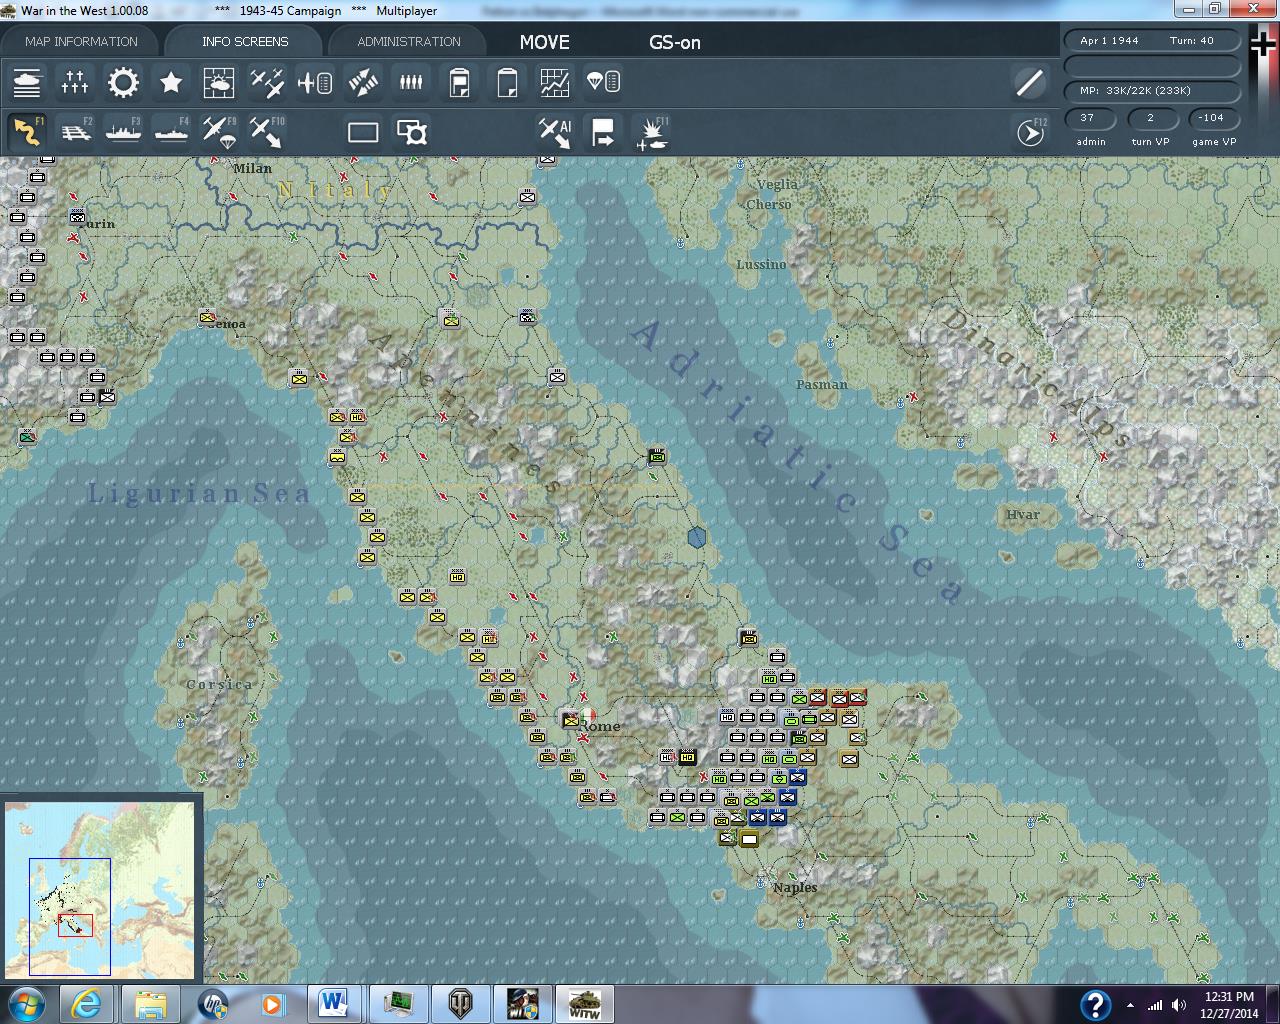Switch to the INFO SCREENS tab

click(x=245, y=41)
